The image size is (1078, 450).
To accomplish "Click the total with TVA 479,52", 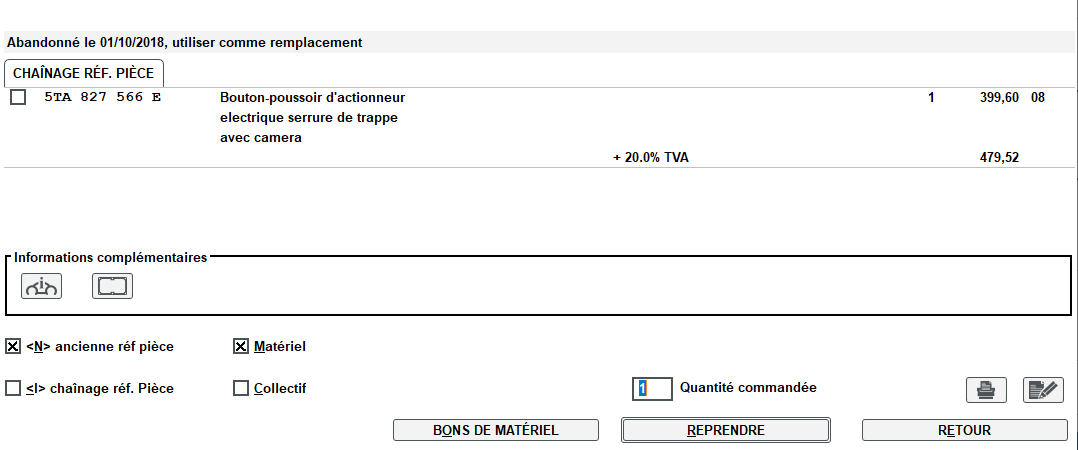I will (999, 158).
